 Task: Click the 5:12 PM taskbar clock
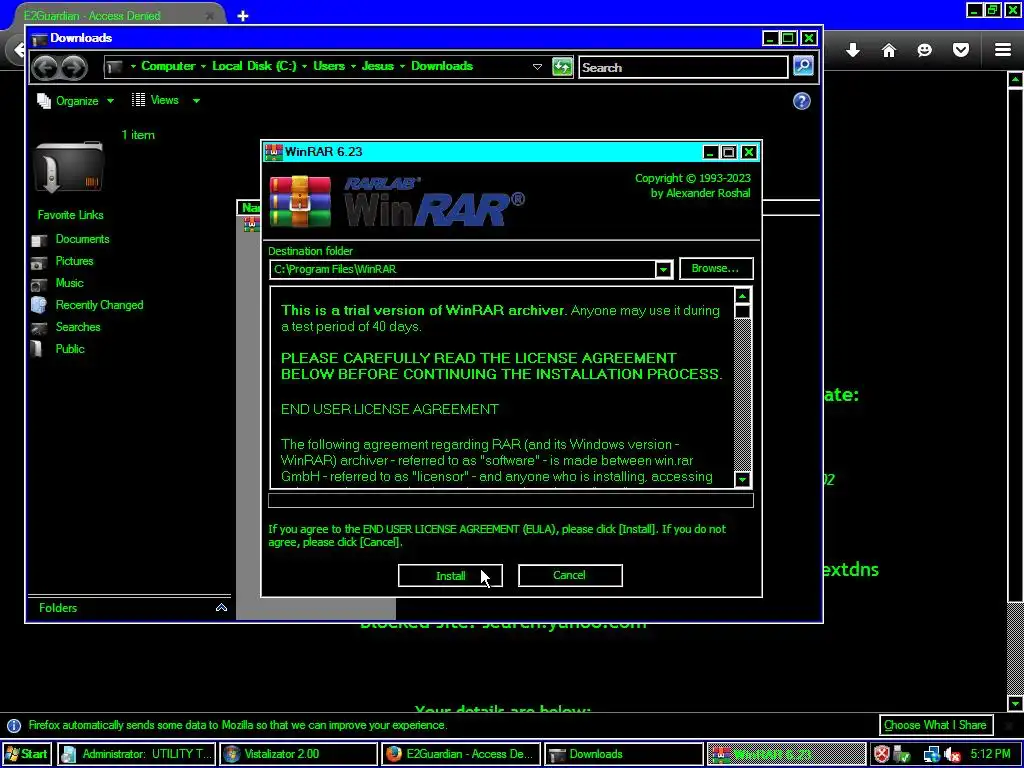[990, 754]
